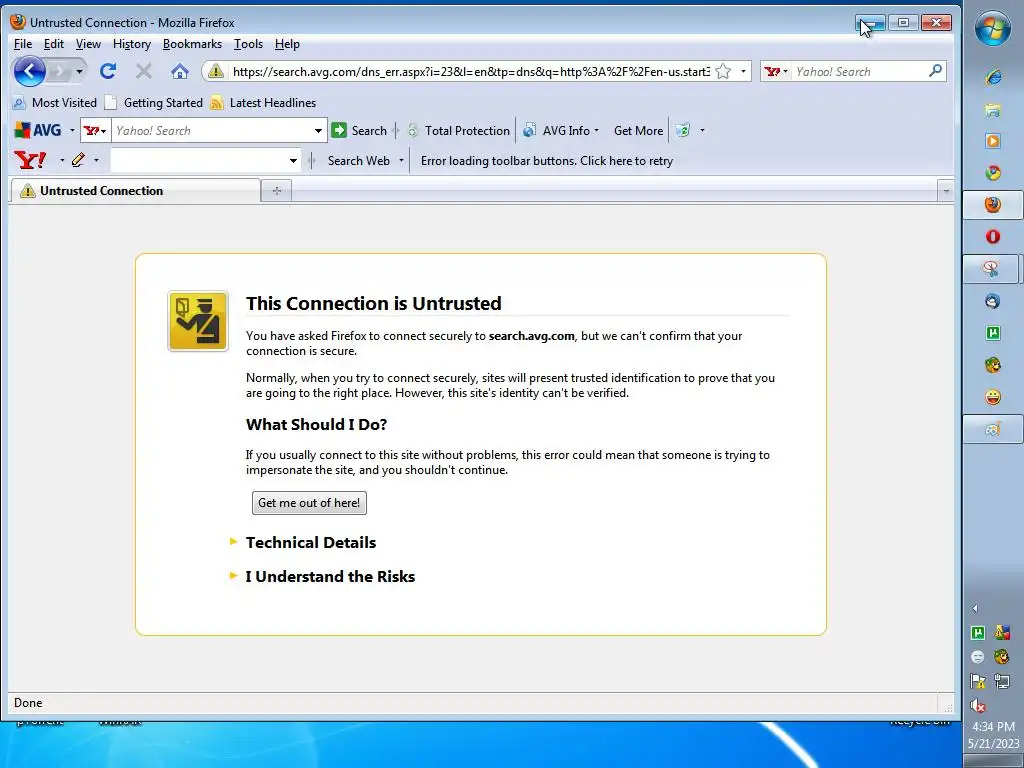
Task: Open Internet Explorer from the taskbar
Action: (x=993, y=77)
